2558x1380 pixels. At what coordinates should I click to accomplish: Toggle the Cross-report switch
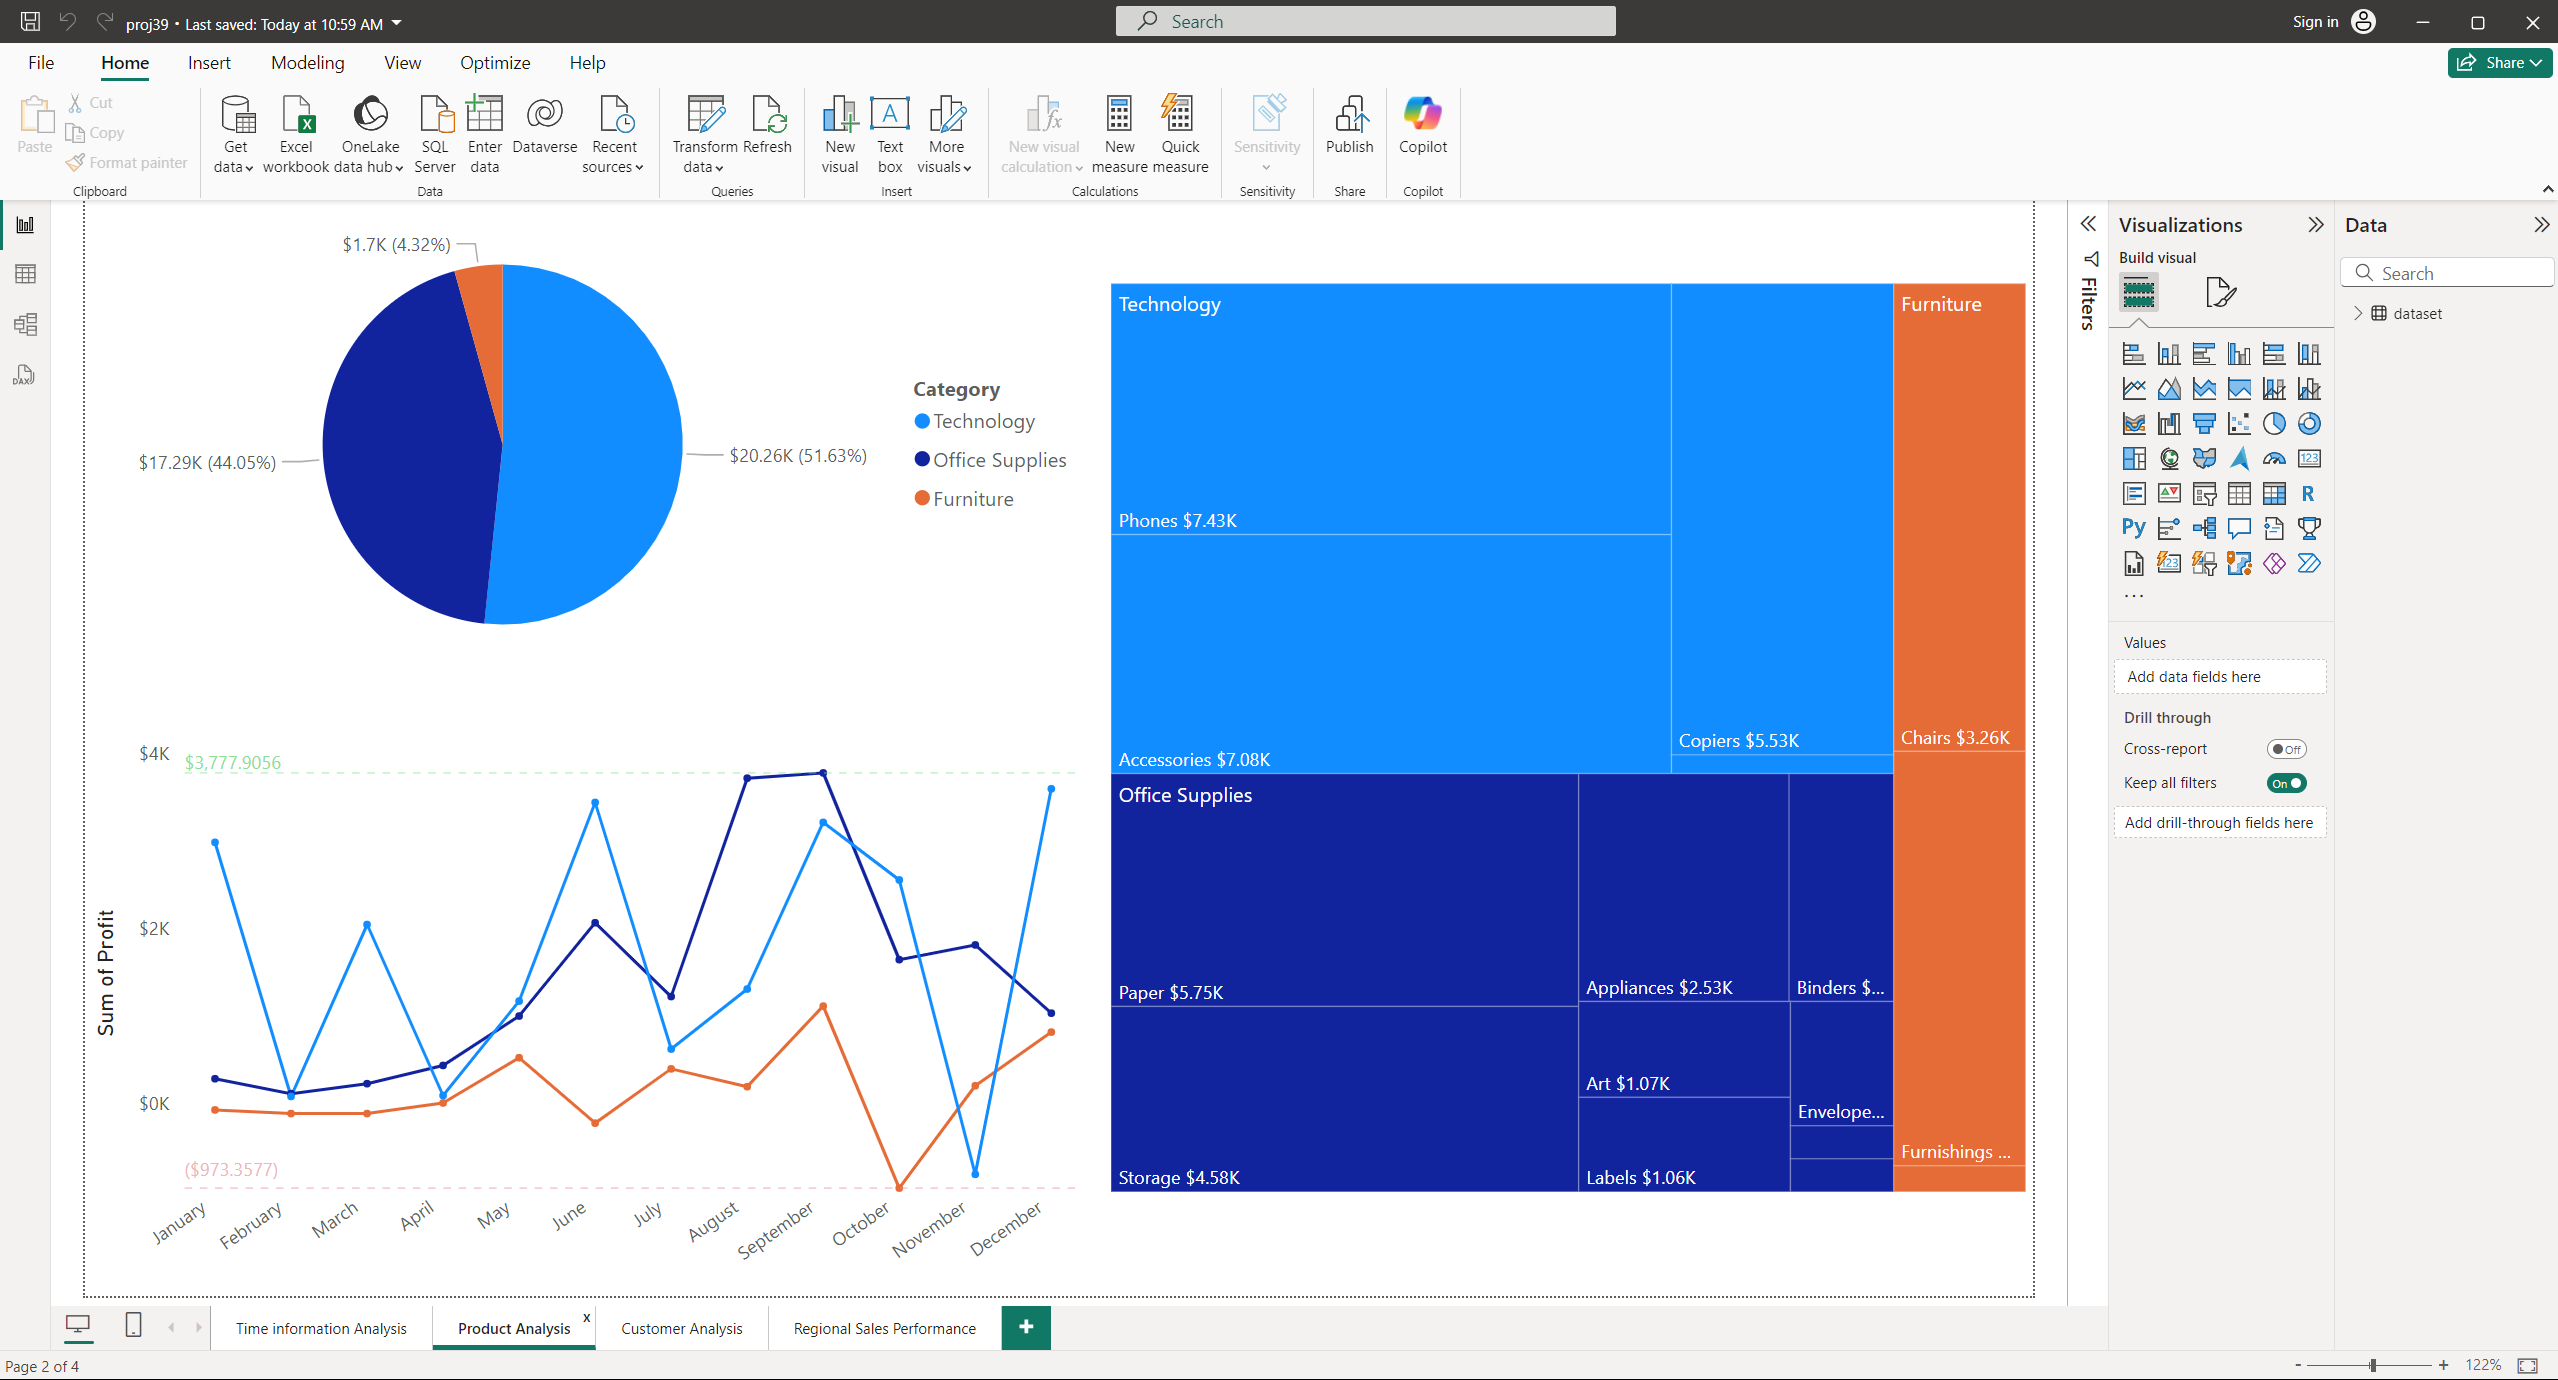[2286, 749]
